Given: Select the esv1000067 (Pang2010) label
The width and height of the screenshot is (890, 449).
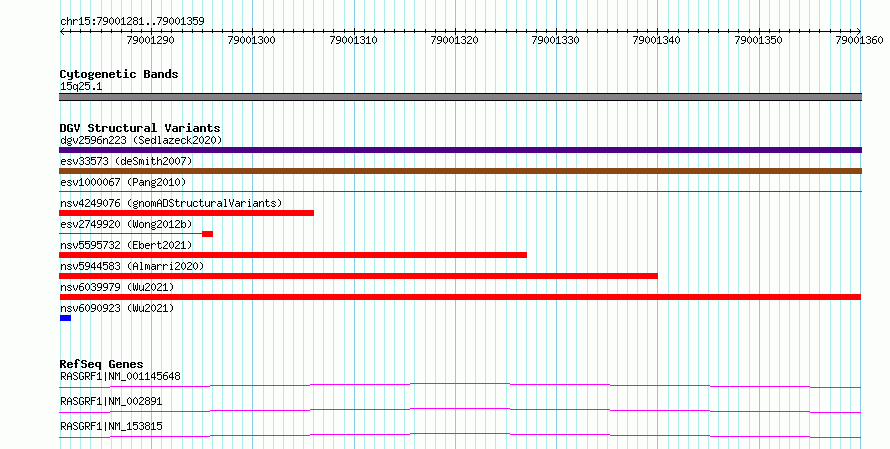Looking at the screenshot, I should pyautogui.click(x=123, y=182).
